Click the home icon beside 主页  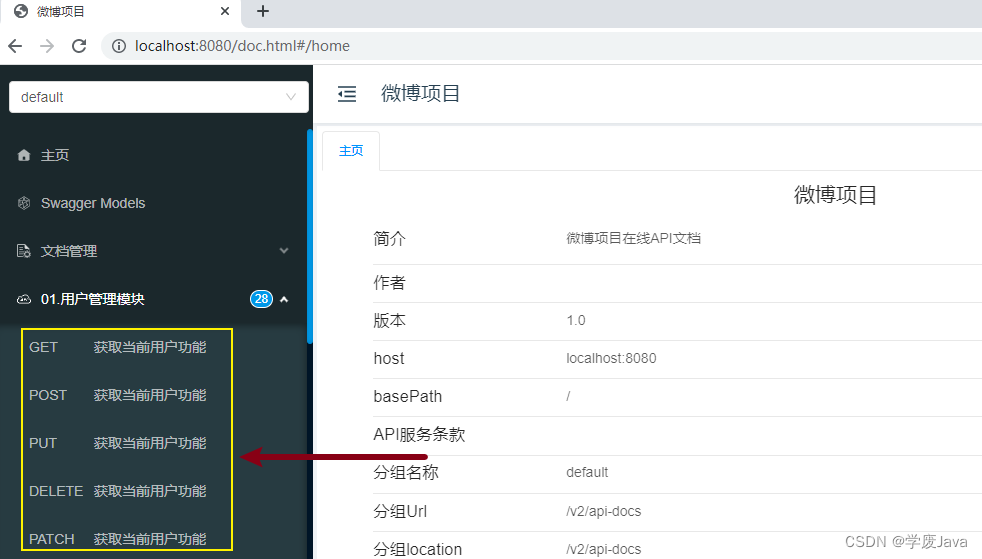point(24,155)
